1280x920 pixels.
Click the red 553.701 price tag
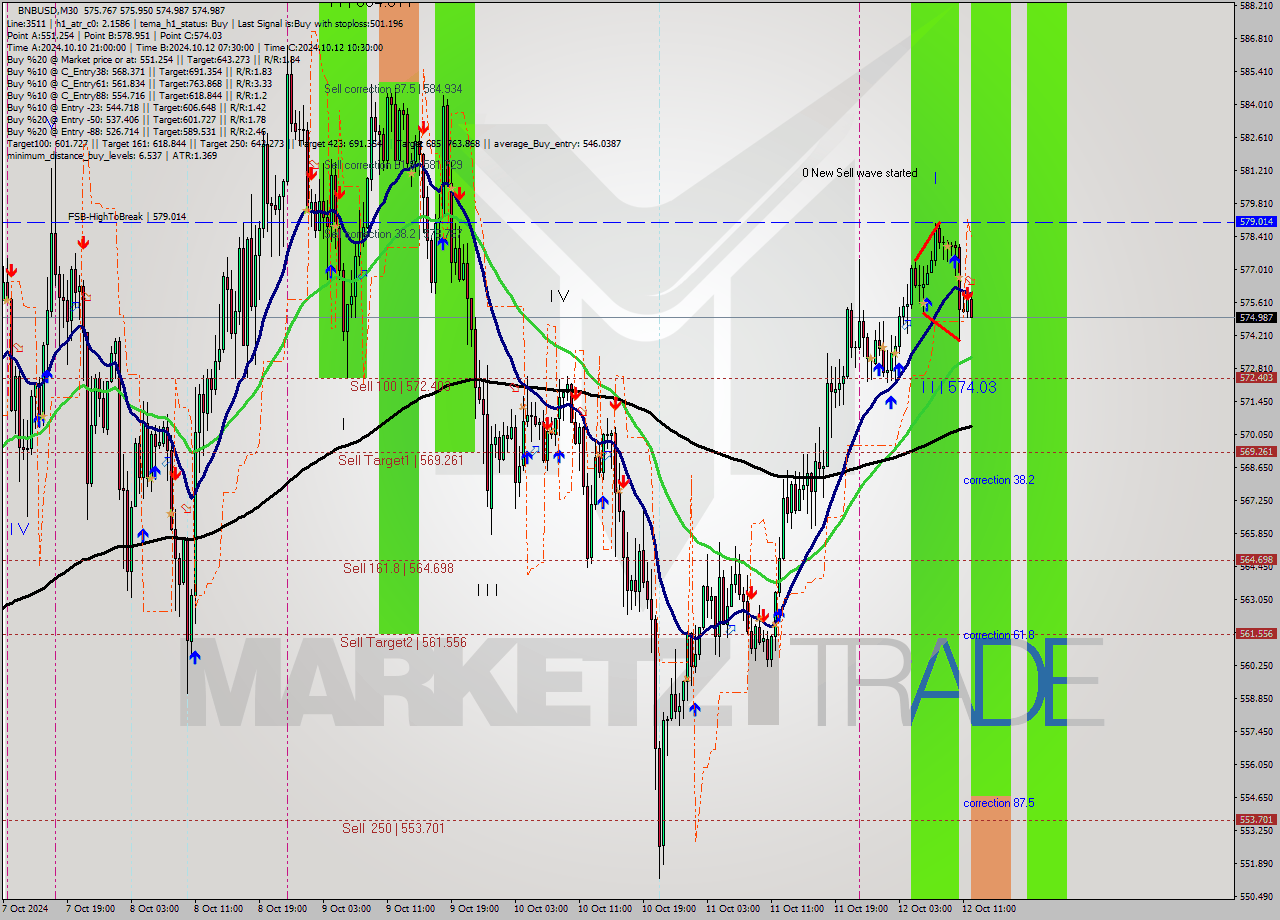(x=1256, y=819)
